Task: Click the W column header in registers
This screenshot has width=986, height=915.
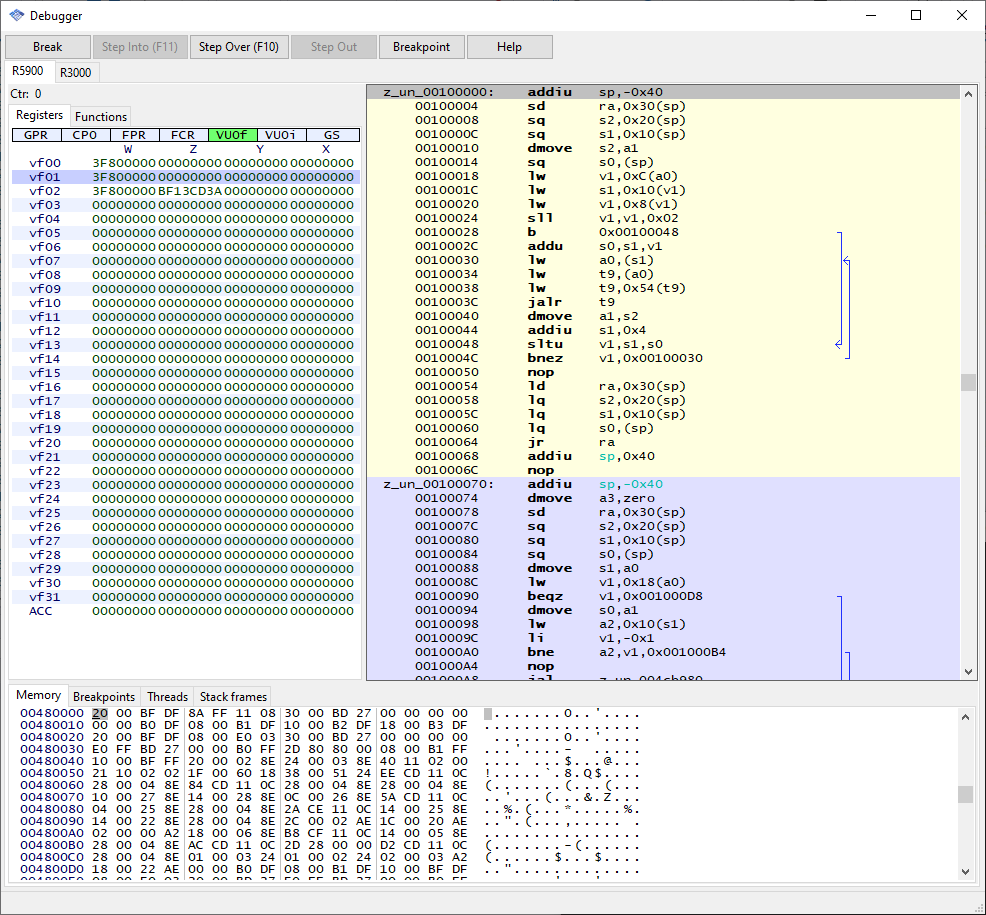Action: pyautogui.click(x=128, y=150)
